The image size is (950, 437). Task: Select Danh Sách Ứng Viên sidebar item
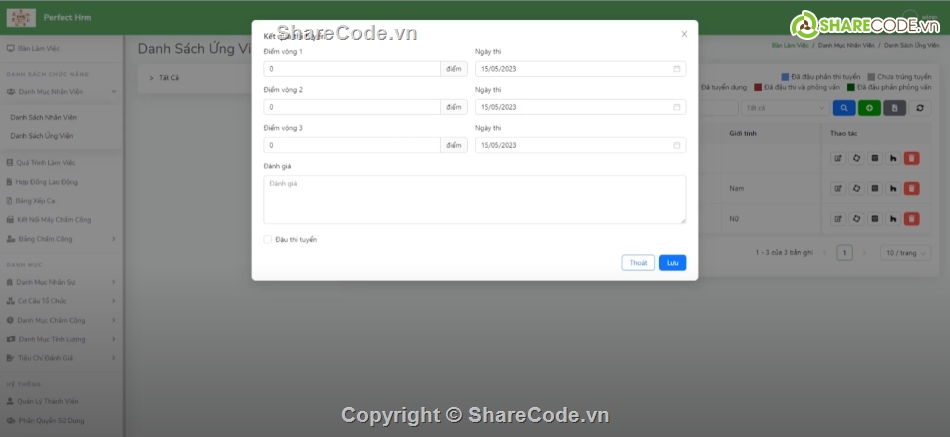[42, 136]
